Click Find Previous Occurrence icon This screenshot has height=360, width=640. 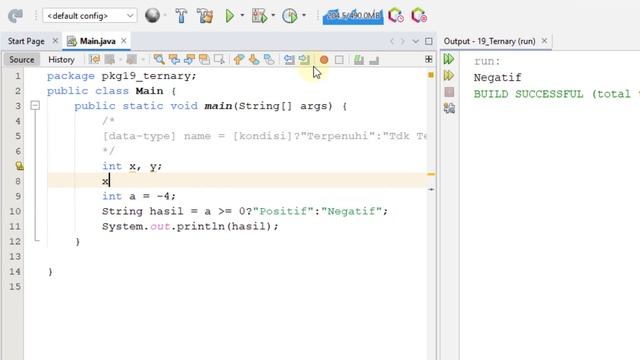[x=174, y=60]
